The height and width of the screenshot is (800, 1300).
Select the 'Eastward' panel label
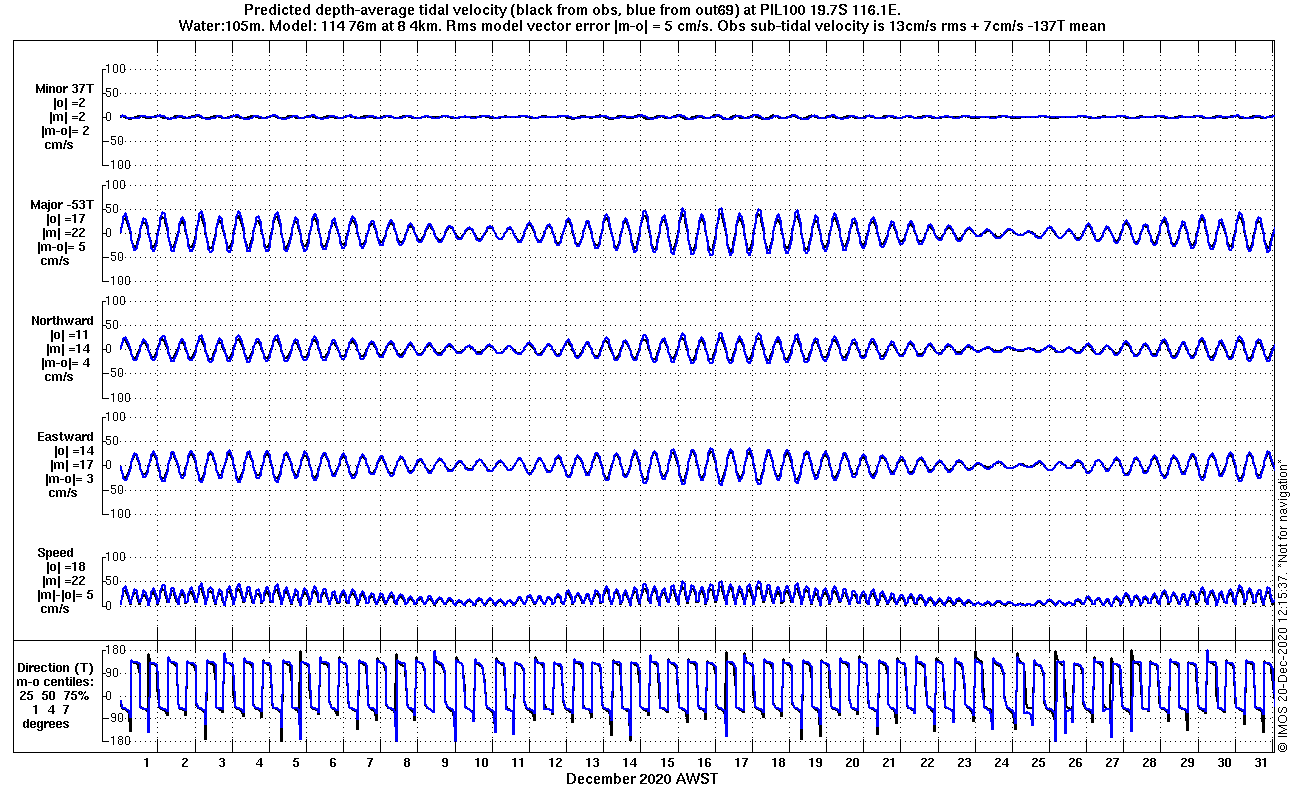click(65, 437)
